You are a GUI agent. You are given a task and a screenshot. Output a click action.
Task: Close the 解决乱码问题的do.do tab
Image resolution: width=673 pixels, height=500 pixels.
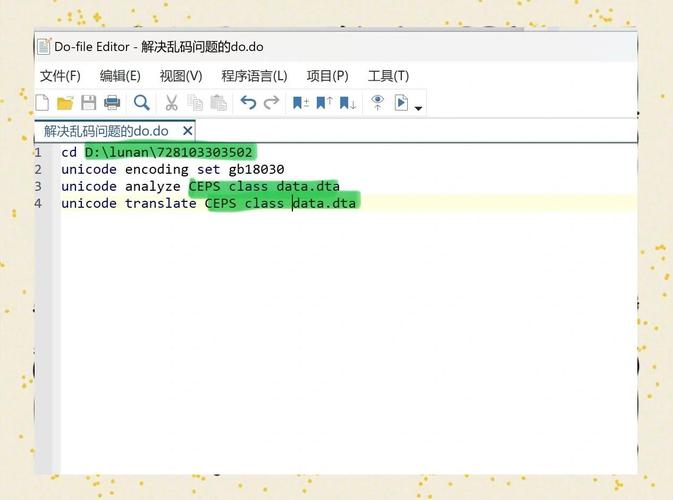tap(186, 131)
